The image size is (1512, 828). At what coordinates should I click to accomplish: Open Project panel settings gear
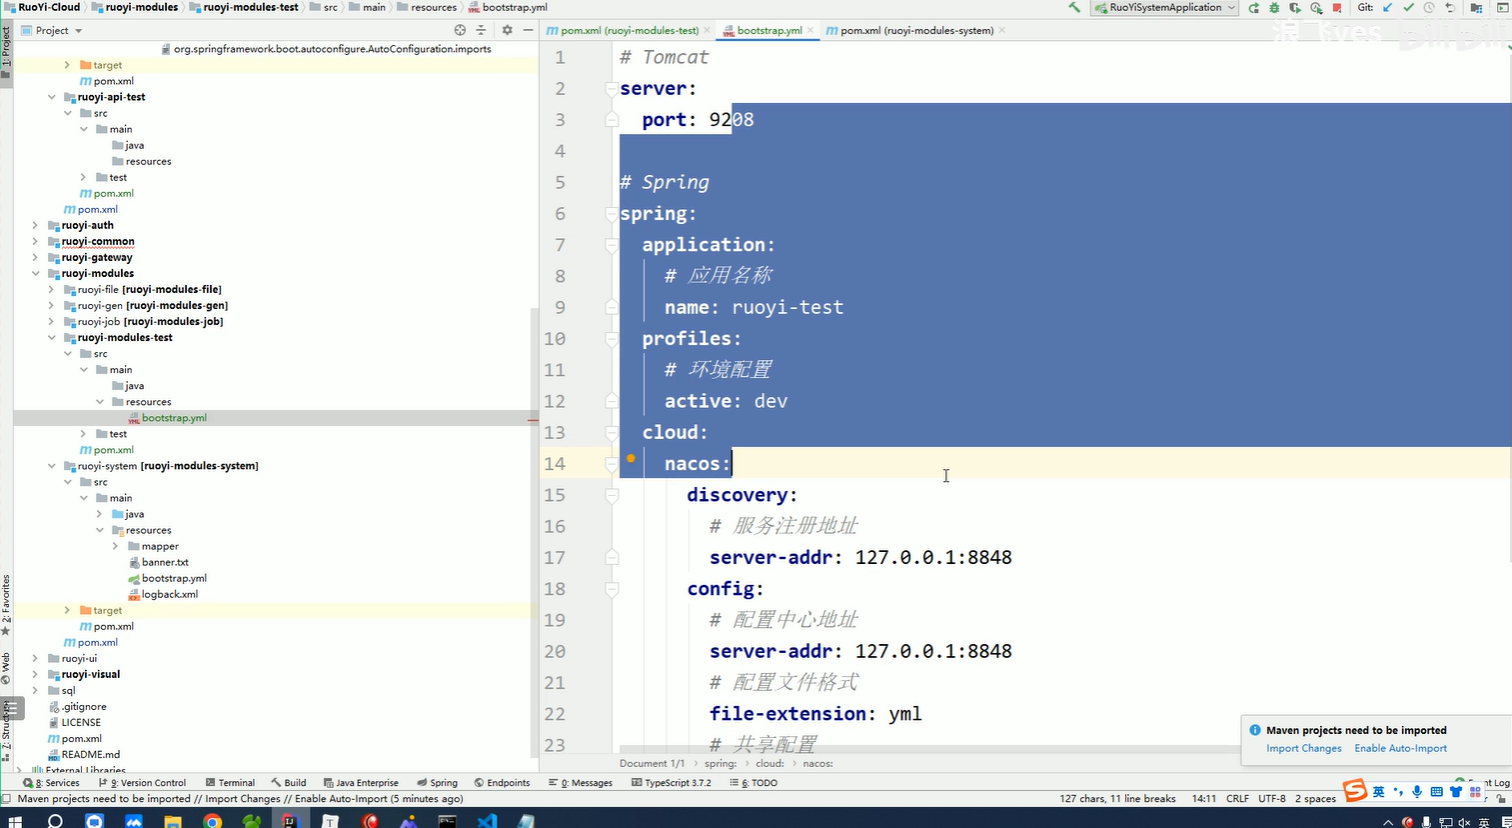[507, 30]
